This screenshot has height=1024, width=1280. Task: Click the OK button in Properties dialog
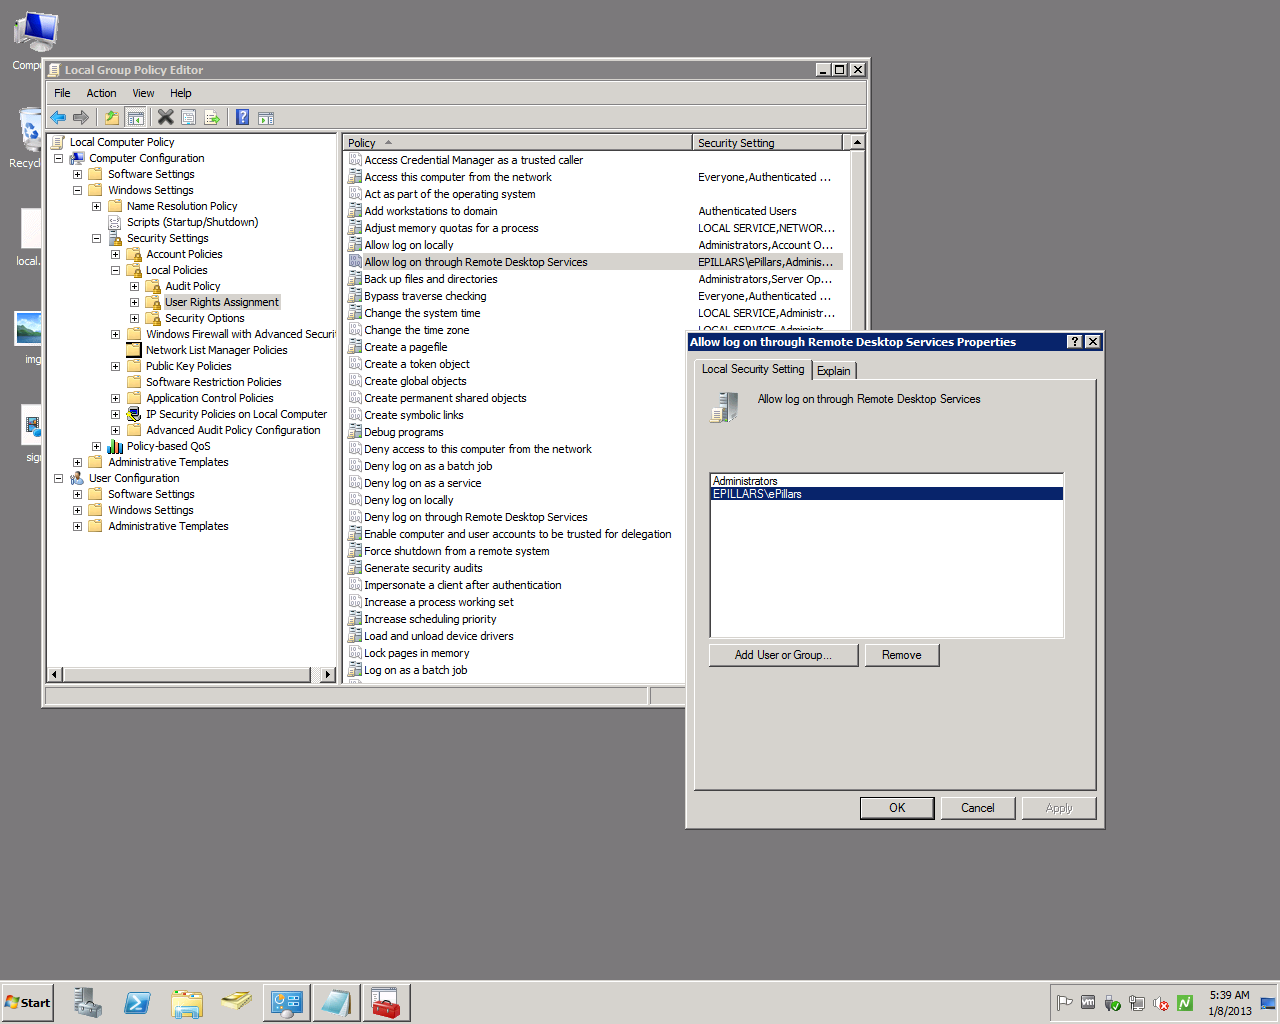pos(897,808)
